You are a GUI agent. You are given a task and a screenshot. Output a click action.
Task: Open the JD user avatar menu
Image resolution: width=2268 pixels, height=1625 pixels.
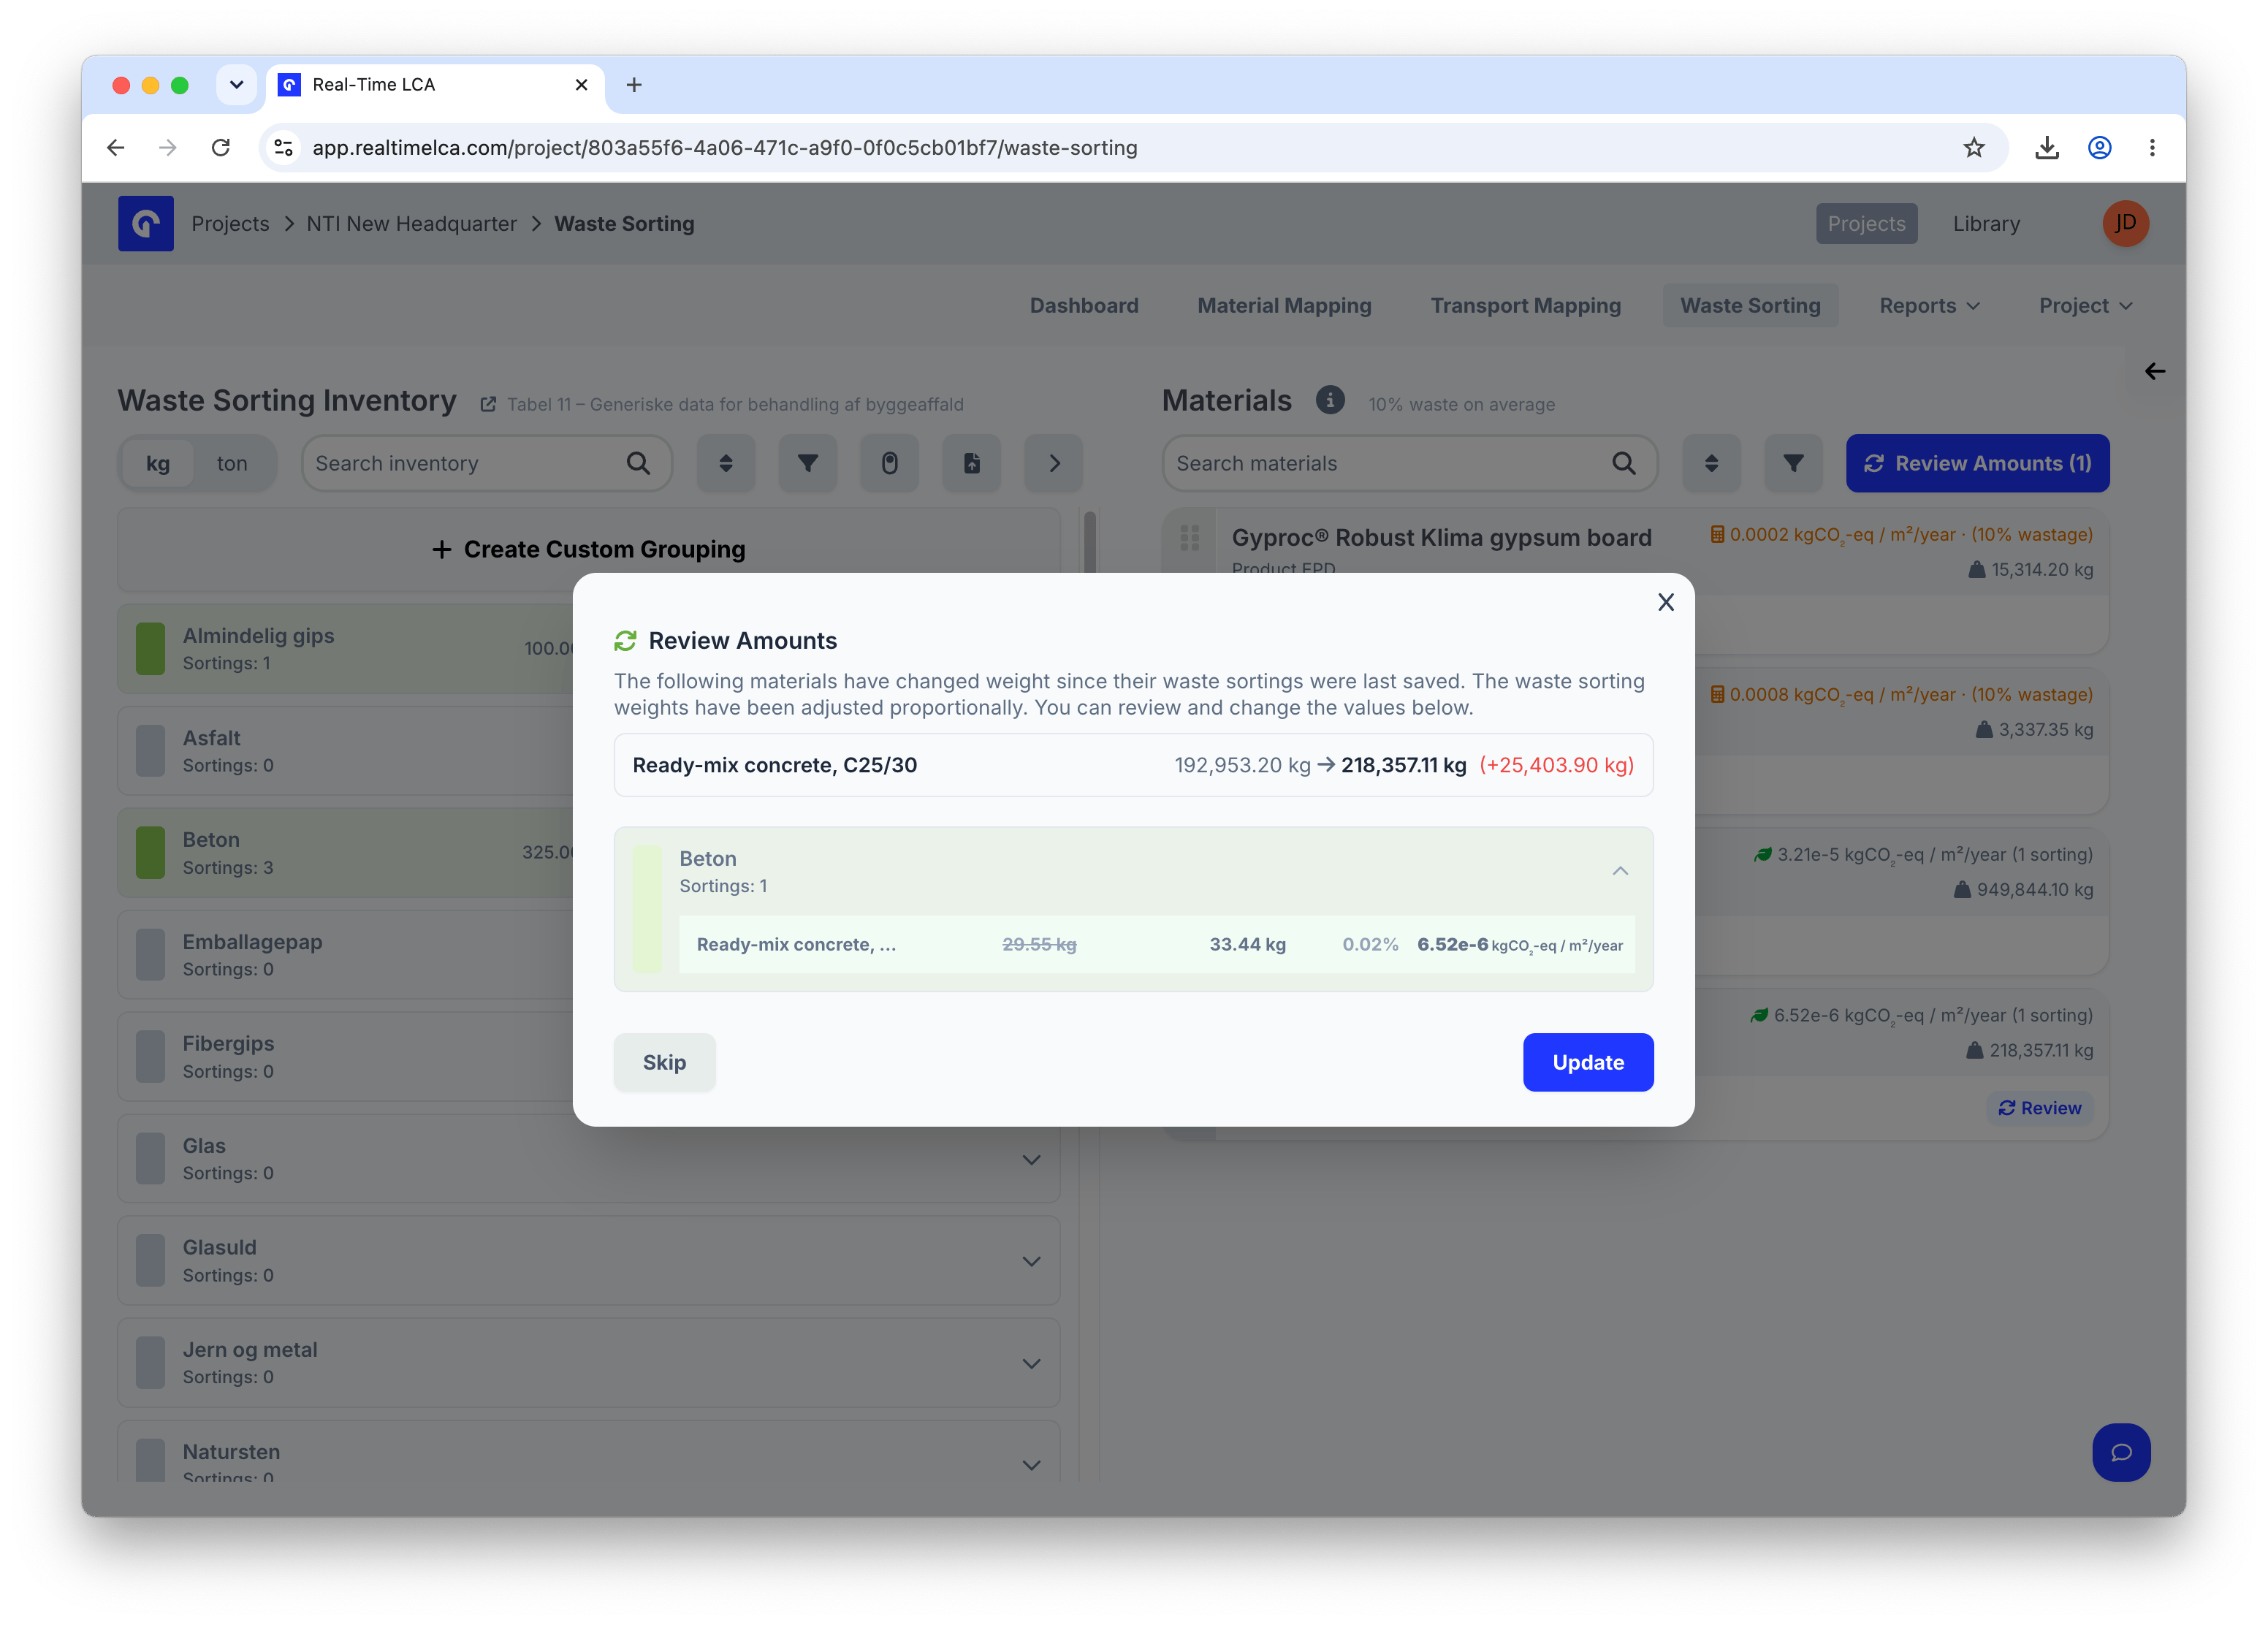point(2125,223)
